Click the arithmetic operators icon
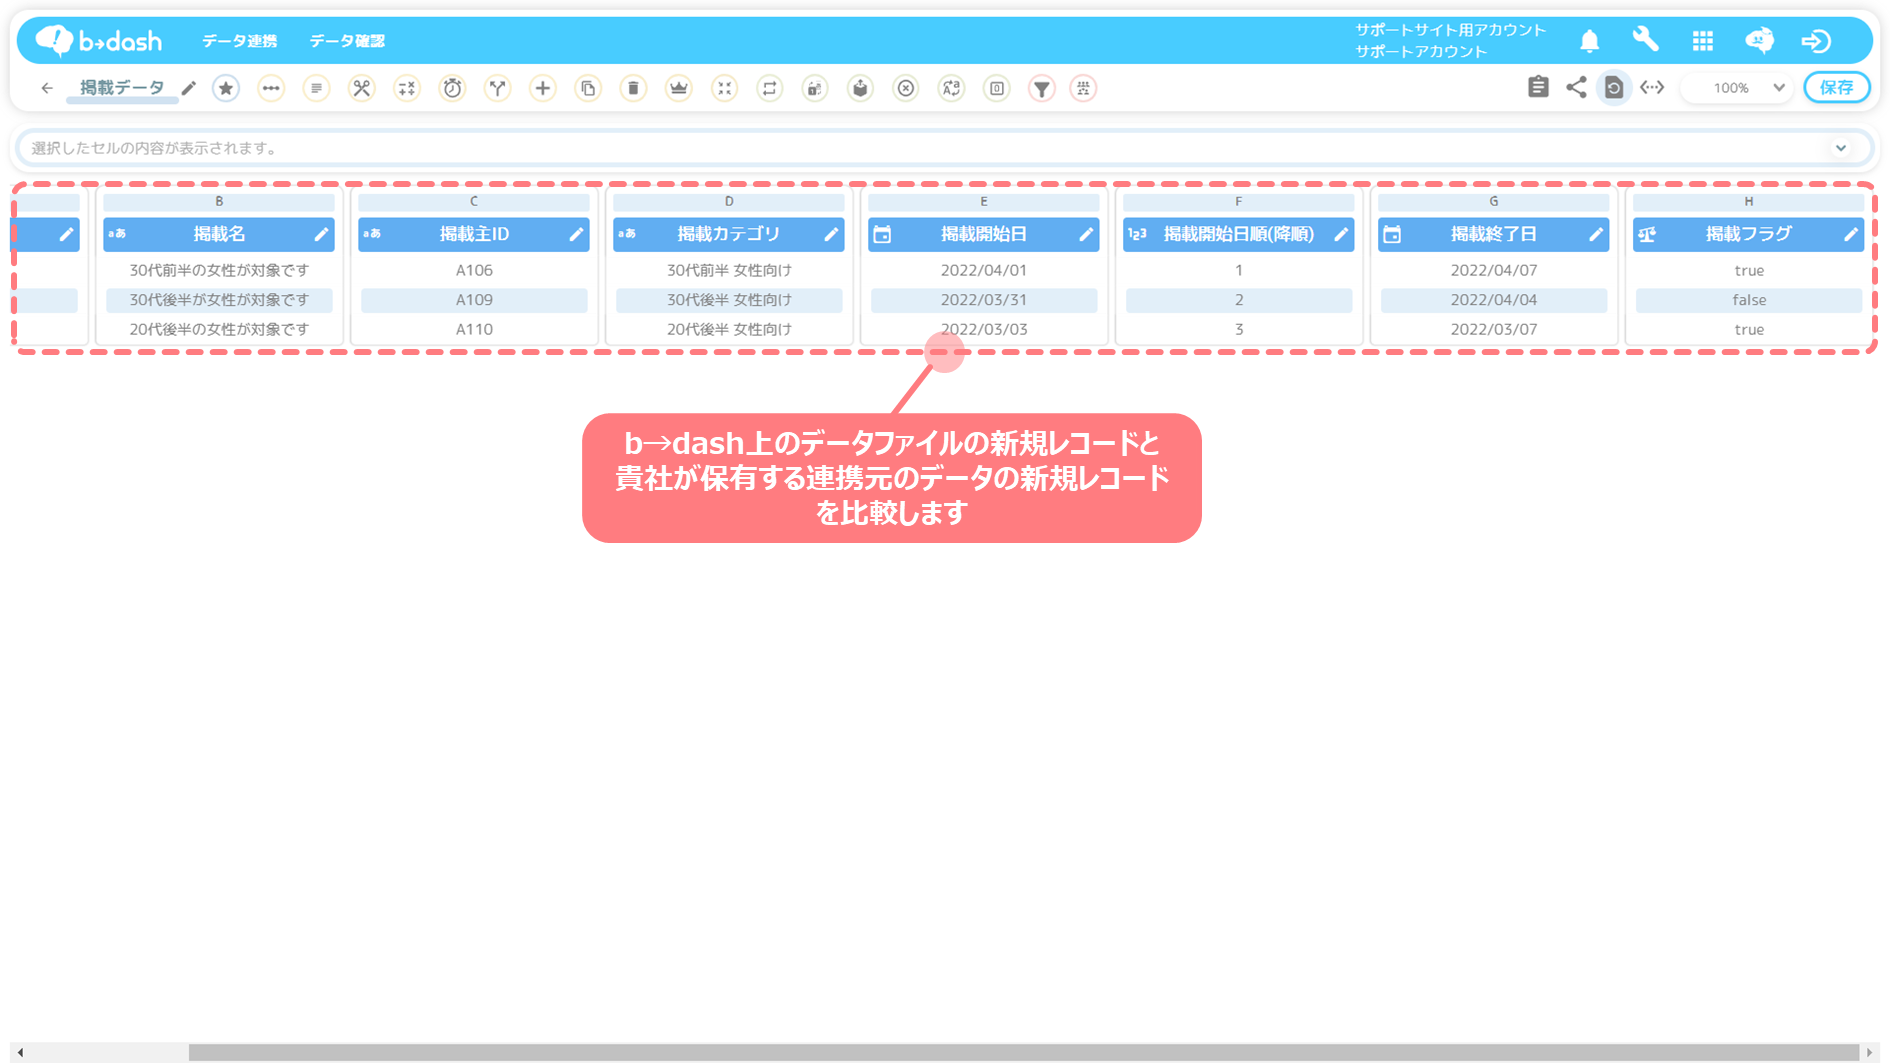 pos(407,88)
